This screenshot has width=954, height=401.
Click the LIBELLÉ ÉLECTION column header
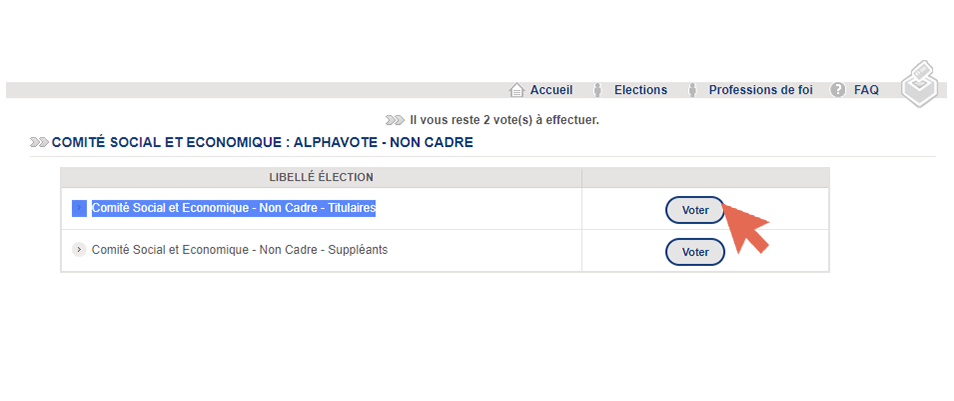321,177
